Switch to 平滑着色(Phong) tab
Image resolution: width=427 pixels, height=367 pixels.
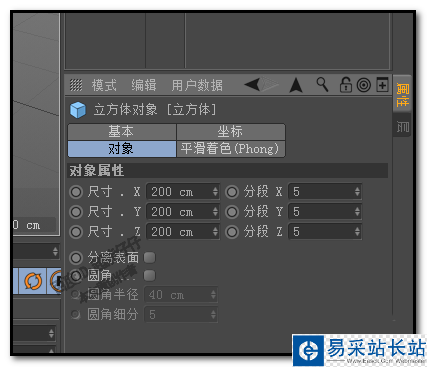[231, 149]
